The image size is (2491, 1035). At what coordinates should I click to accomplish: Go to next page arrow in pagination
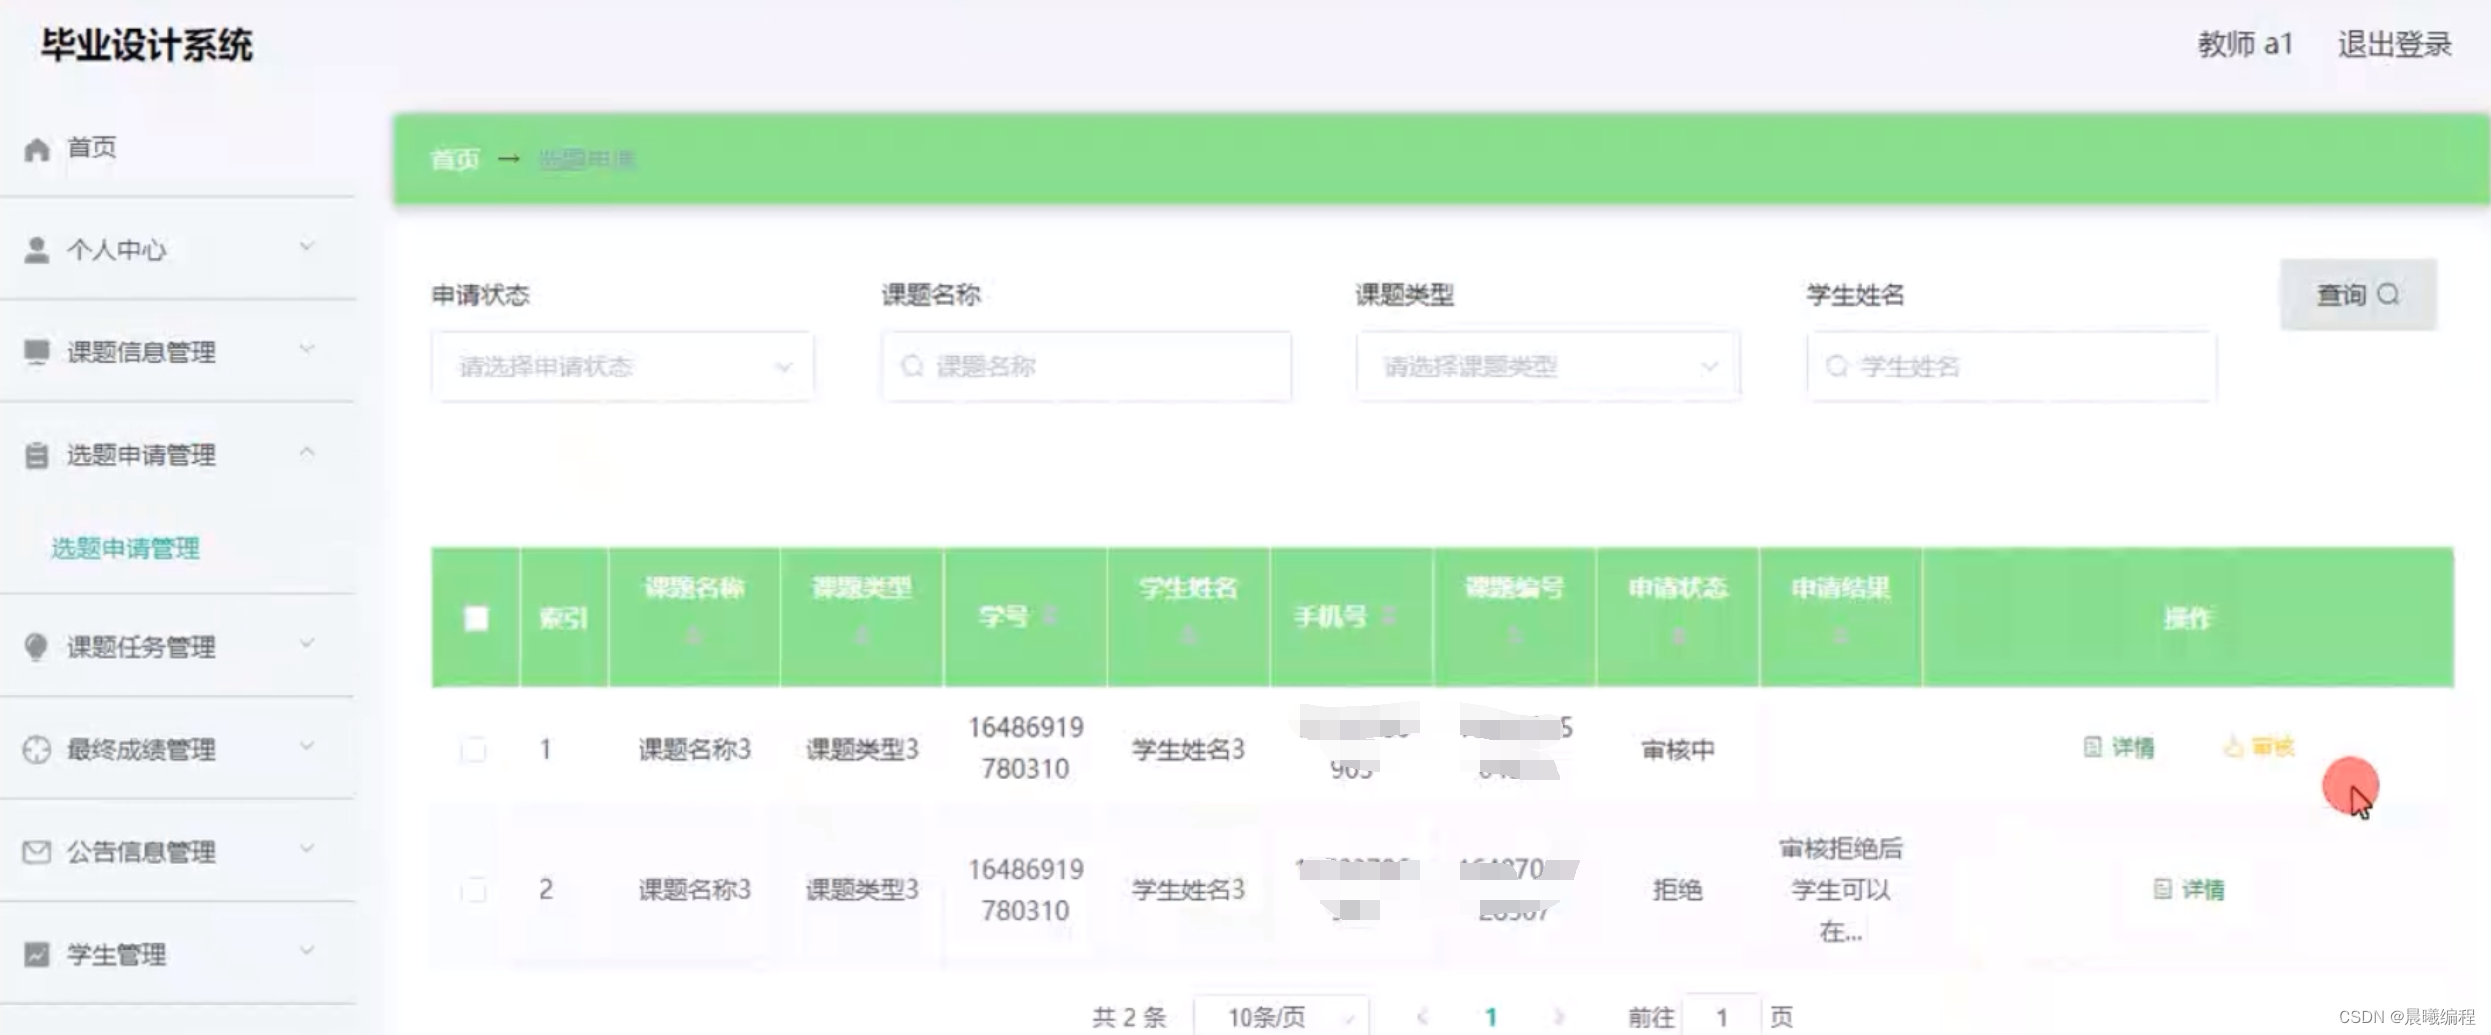pos(1558,1017)
